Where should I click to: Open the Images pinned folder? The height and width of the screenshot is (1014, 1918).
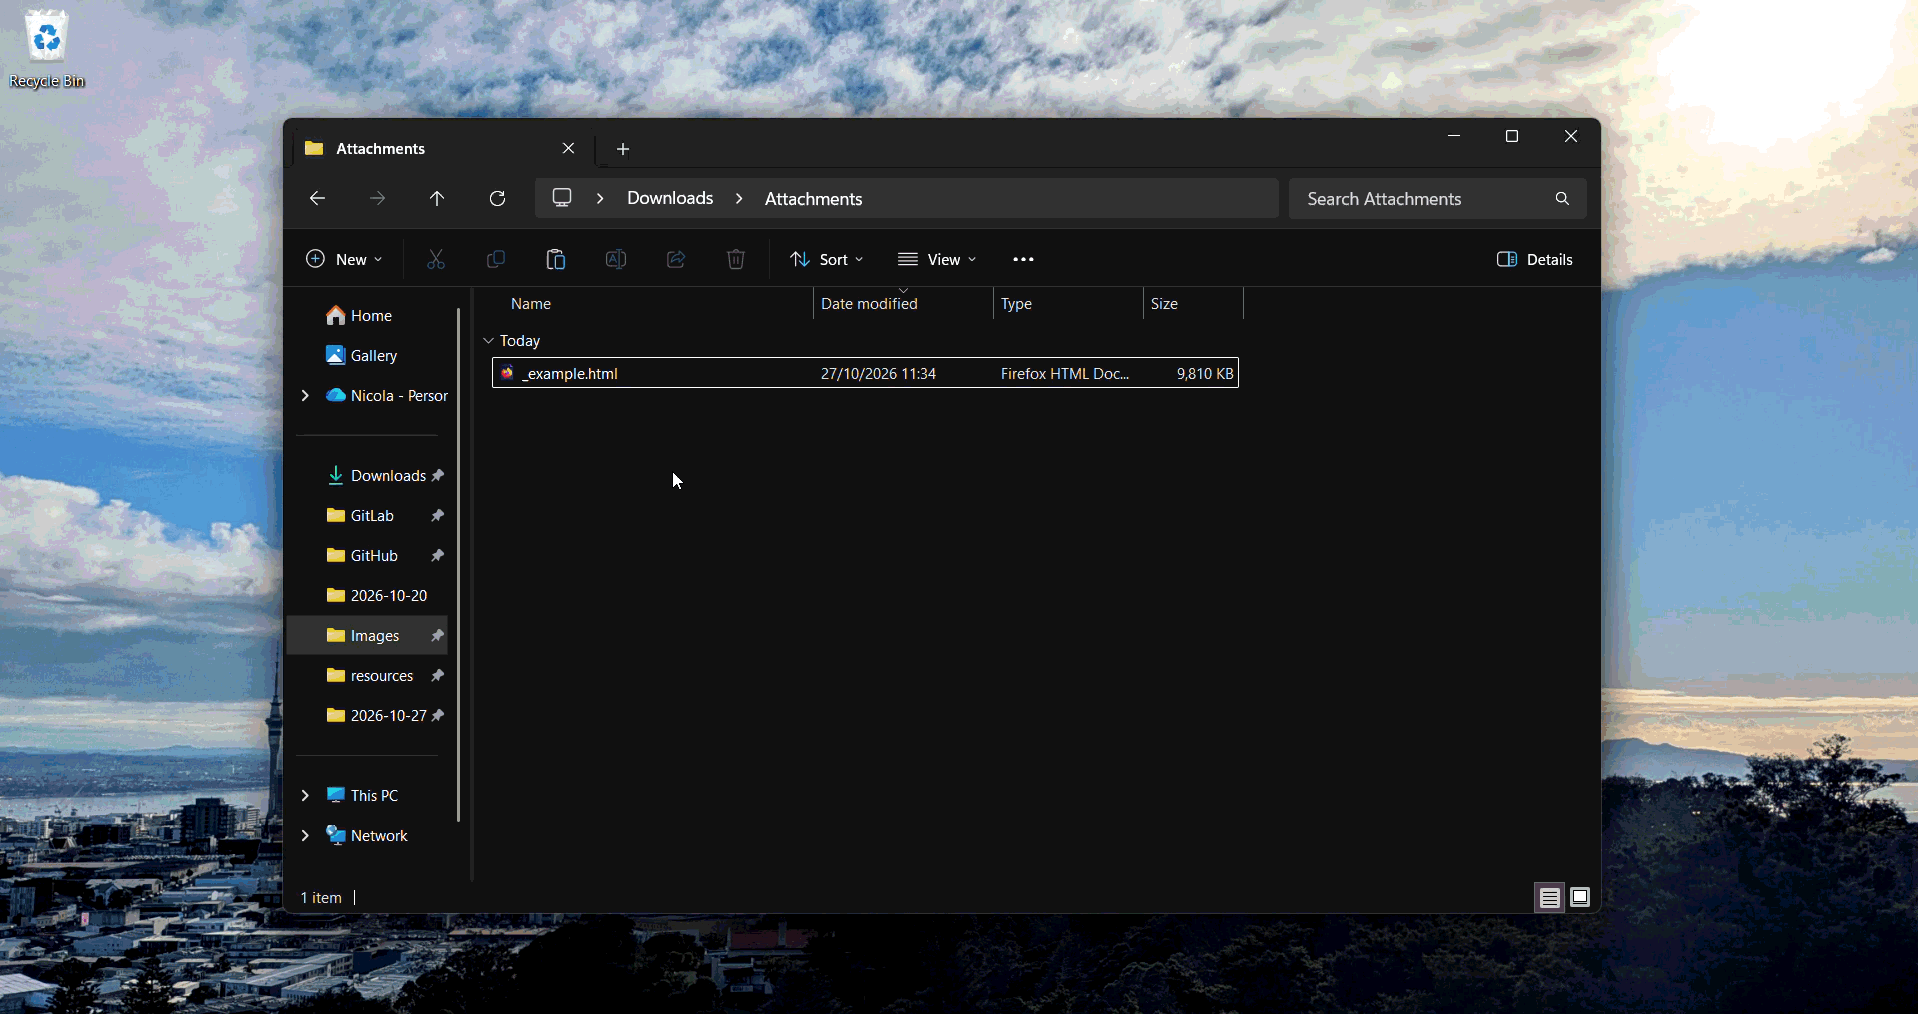367,636
